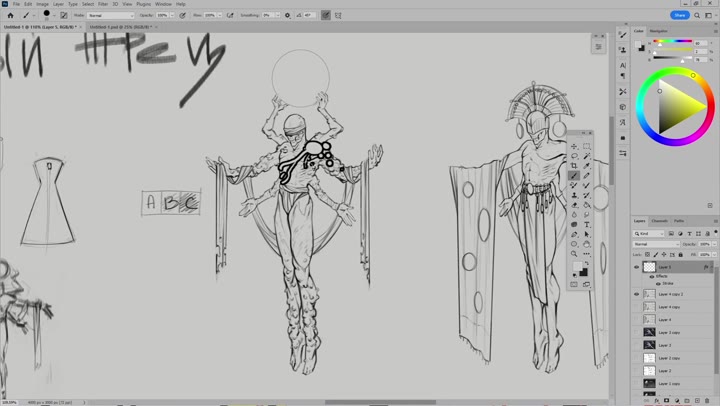Image resolution: width=720 pixels, height=406 pixels.
Task: Click delete layer trash icon
Action: click(x=707, y=400)
